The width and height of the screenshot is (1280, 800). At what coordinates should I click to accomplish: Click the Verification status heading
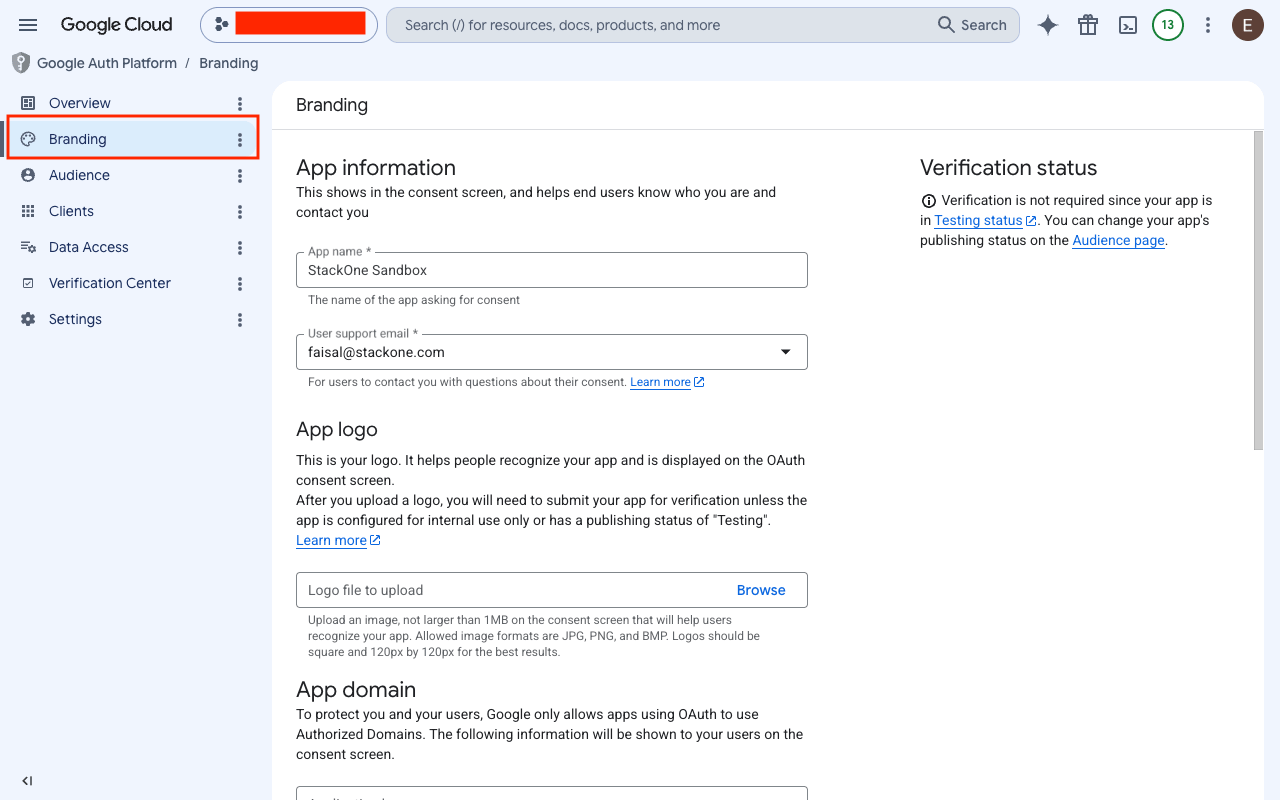[x=1008, y=168]
